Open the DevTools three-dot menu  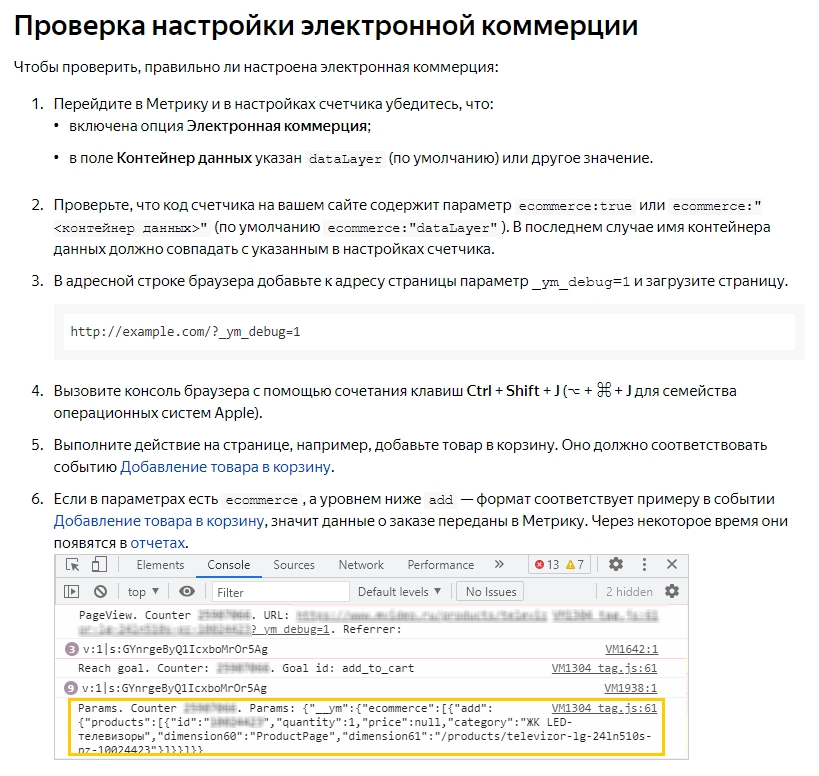pos(644,564)
